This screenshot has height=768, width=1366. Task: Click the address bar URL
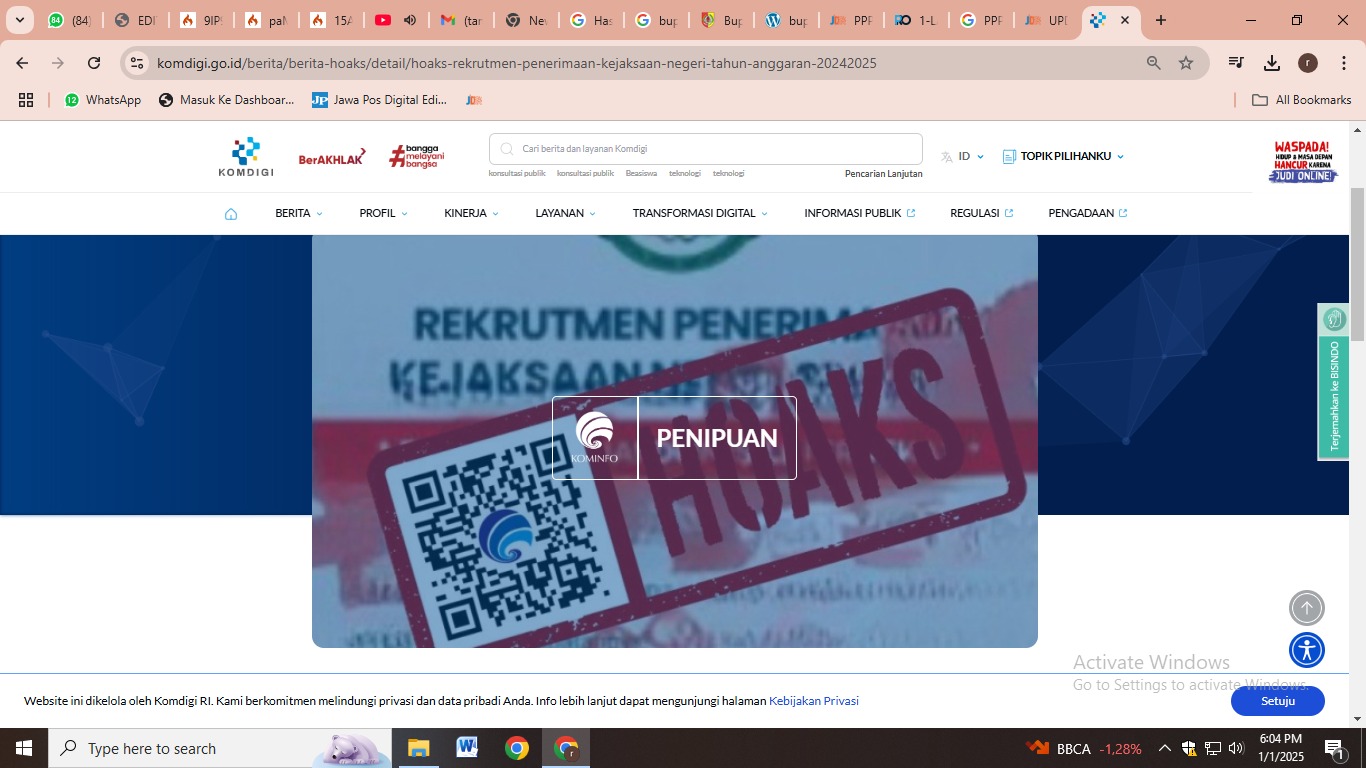(x=517, y=63)
